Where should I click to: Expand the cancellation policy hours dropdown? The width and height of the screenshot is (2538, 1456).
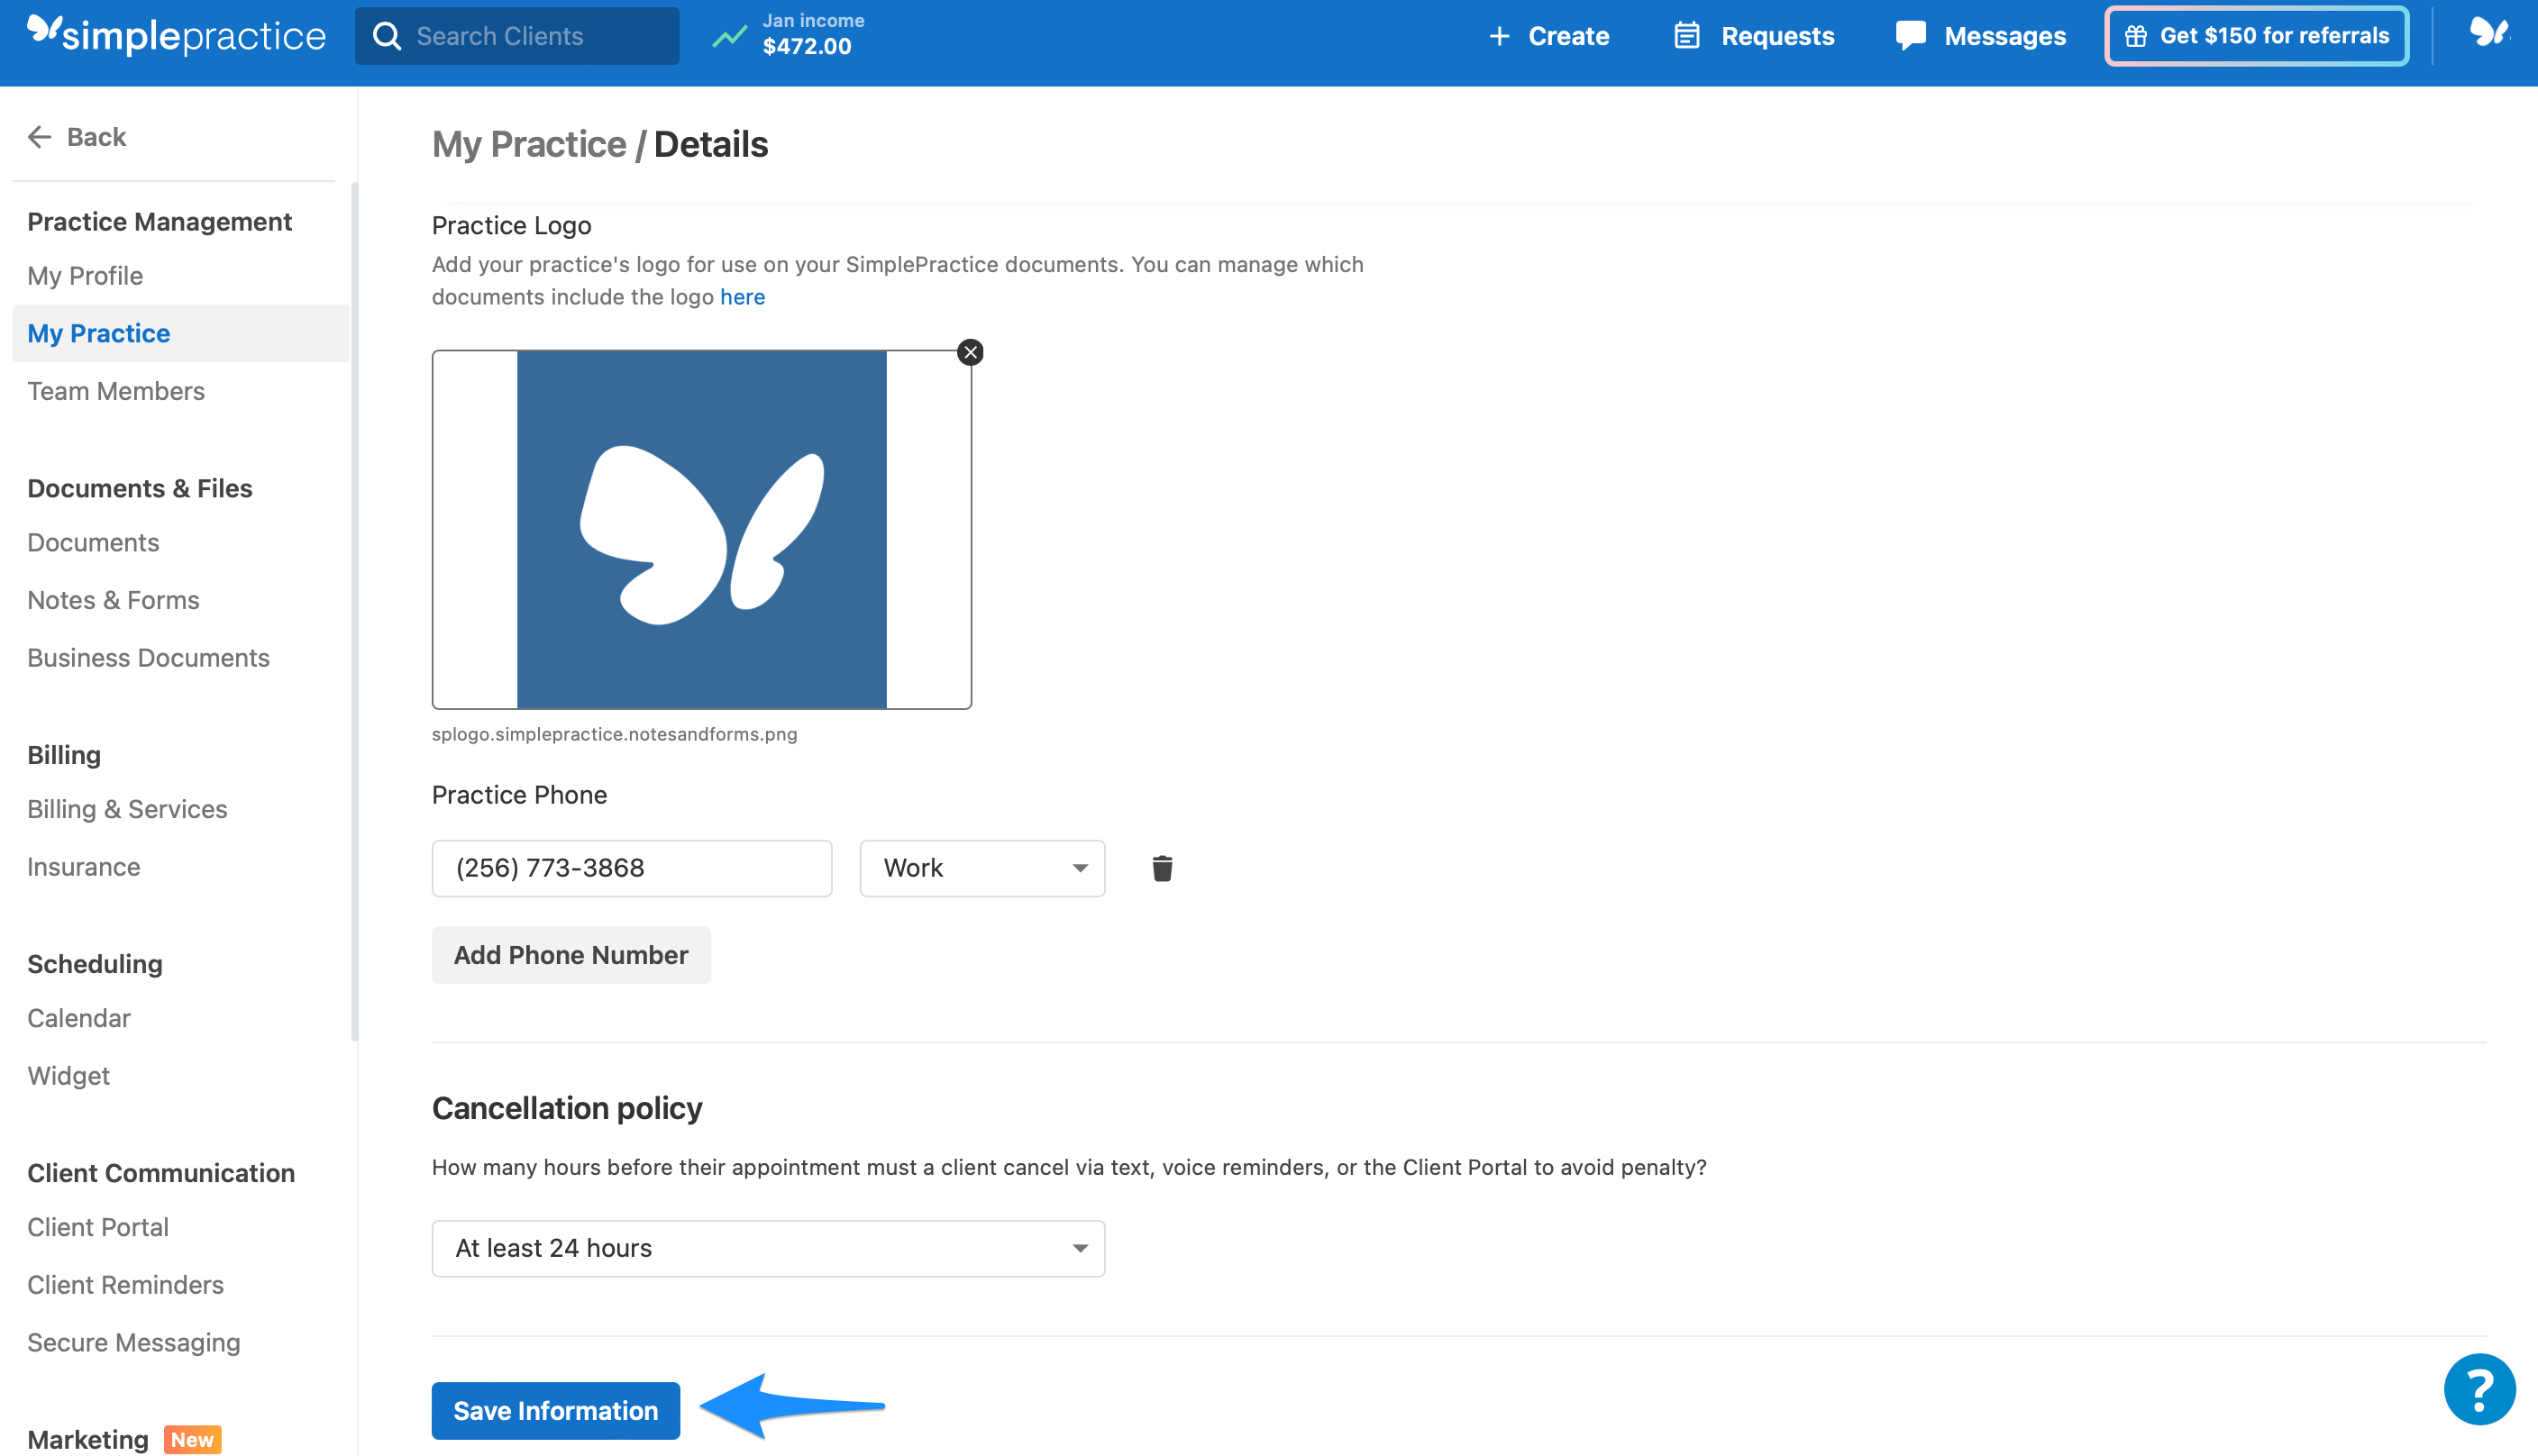tap(766, 1248)
